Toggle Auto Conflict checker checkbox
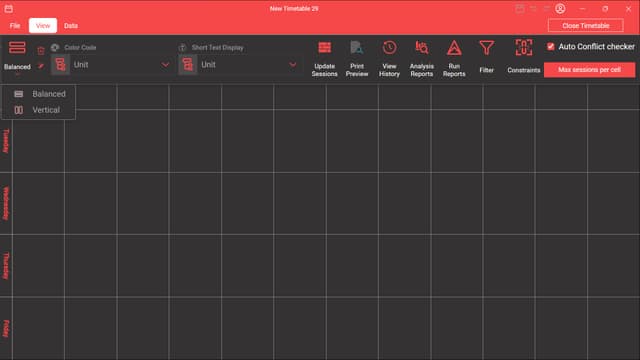 [550, 47]
